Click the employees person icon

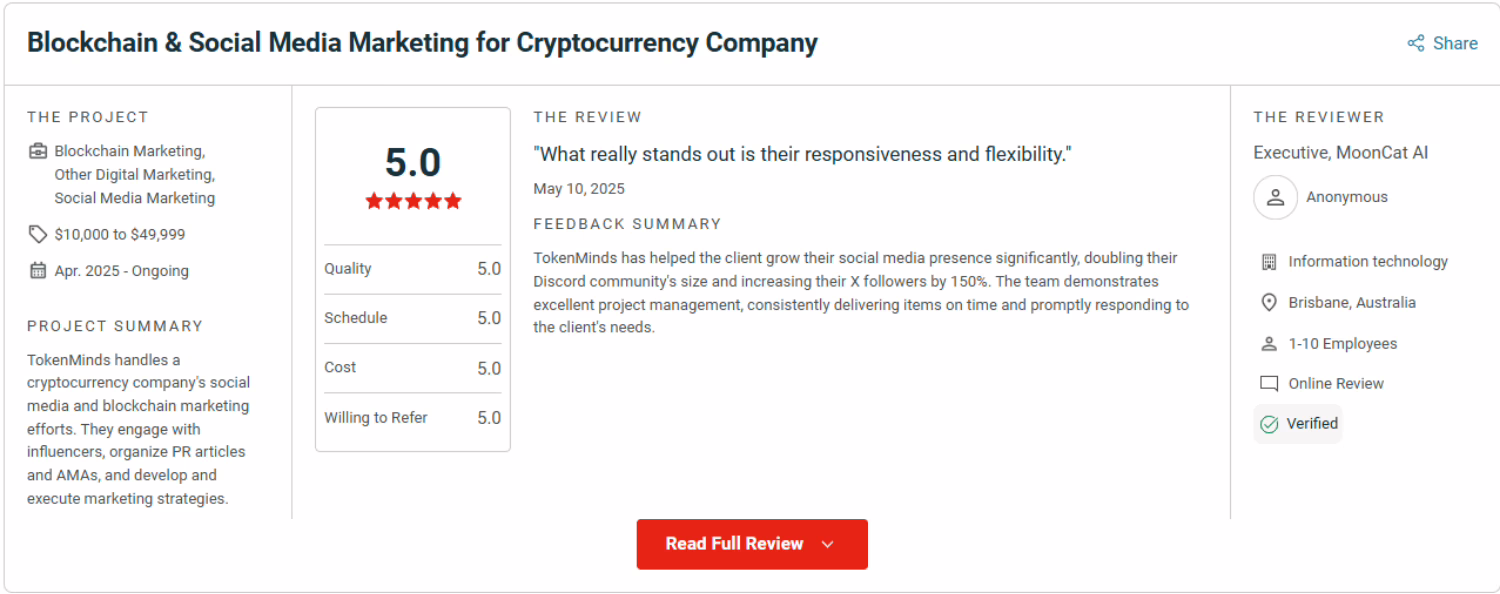click(1269, 344)
